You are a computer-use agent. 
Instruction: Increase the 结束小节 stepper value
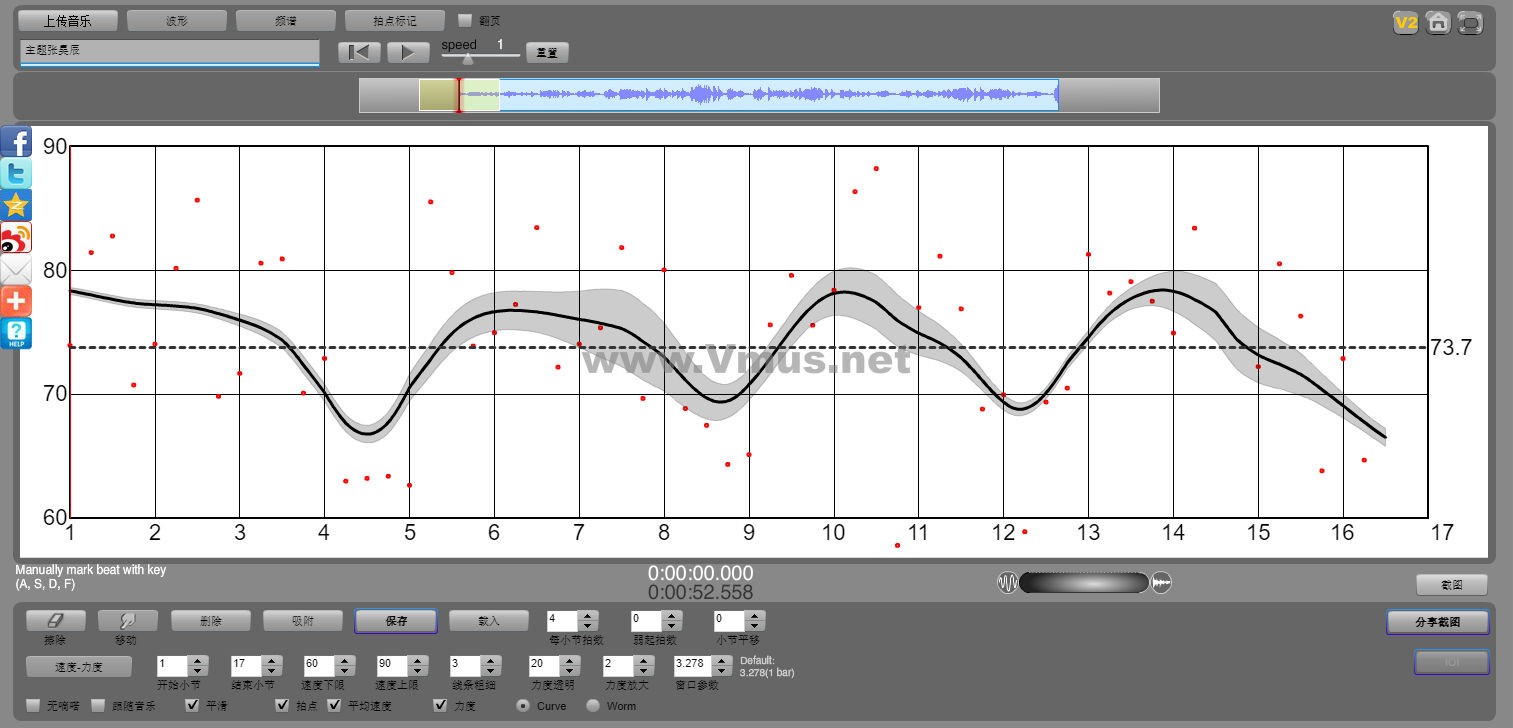[x=270, y=660]
